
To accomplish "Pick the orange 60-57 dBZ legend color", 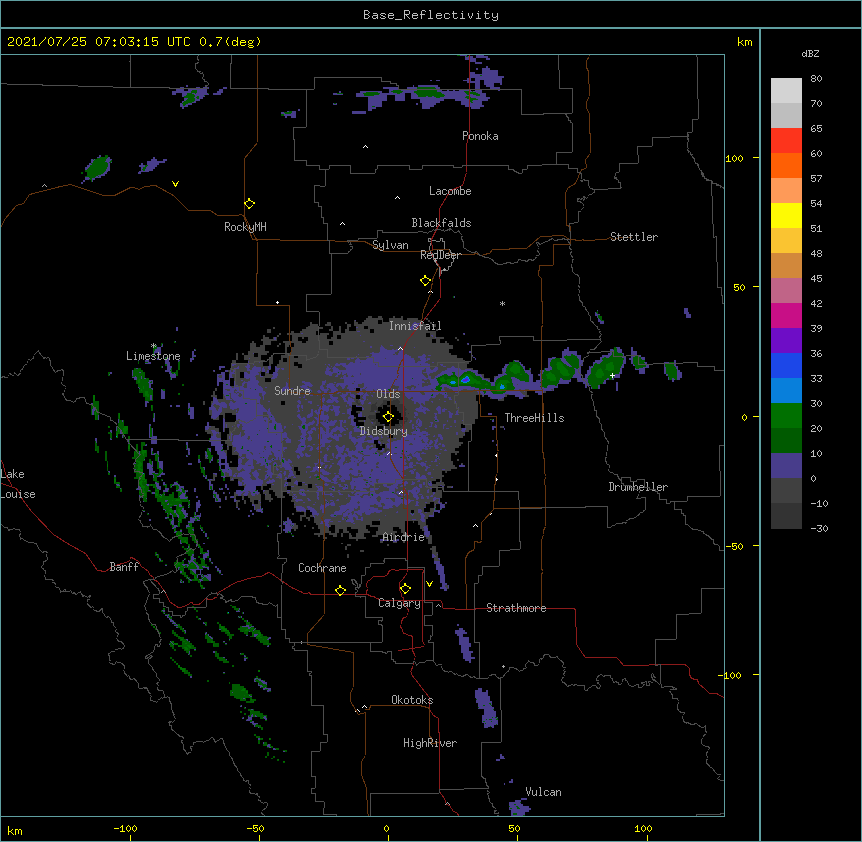I will point(786,165).
